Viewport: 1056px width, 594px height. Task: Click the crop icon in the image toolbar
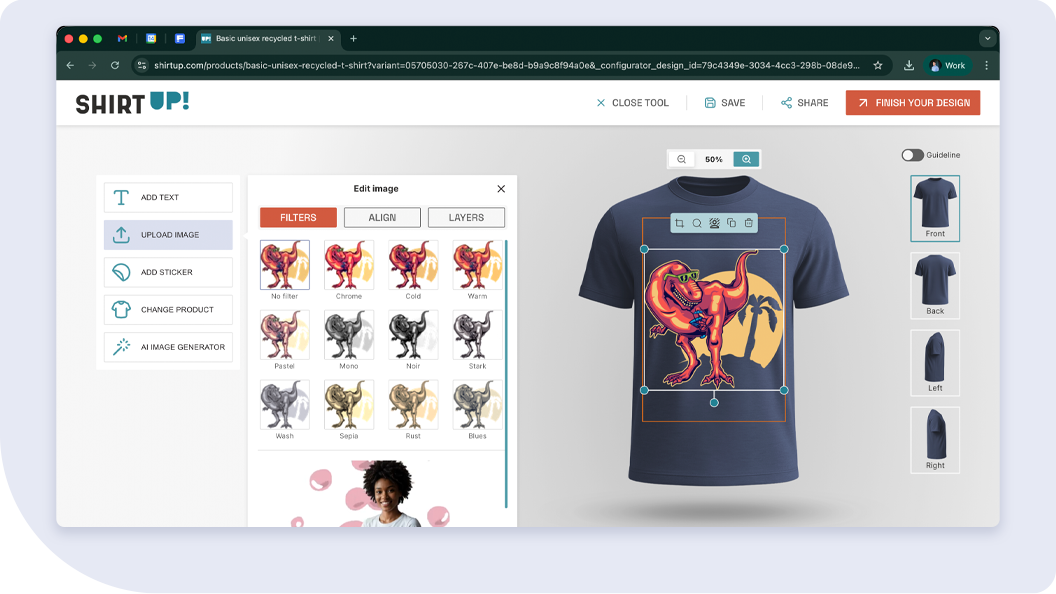(680, 223)
